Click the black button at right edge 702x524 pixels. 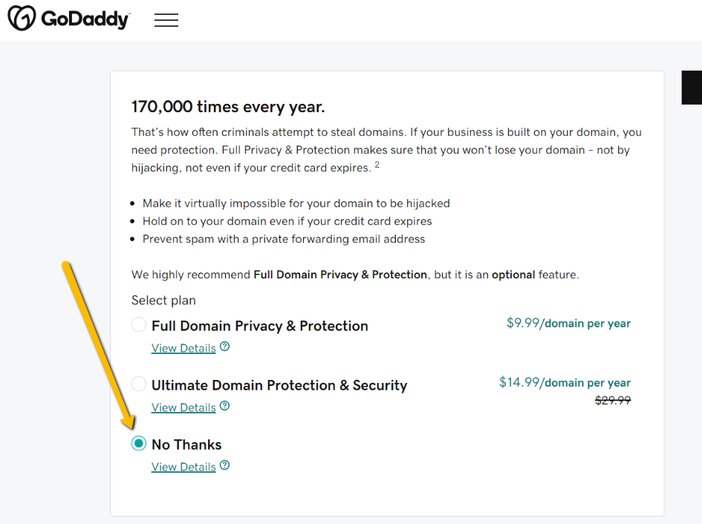coord(692,87)
